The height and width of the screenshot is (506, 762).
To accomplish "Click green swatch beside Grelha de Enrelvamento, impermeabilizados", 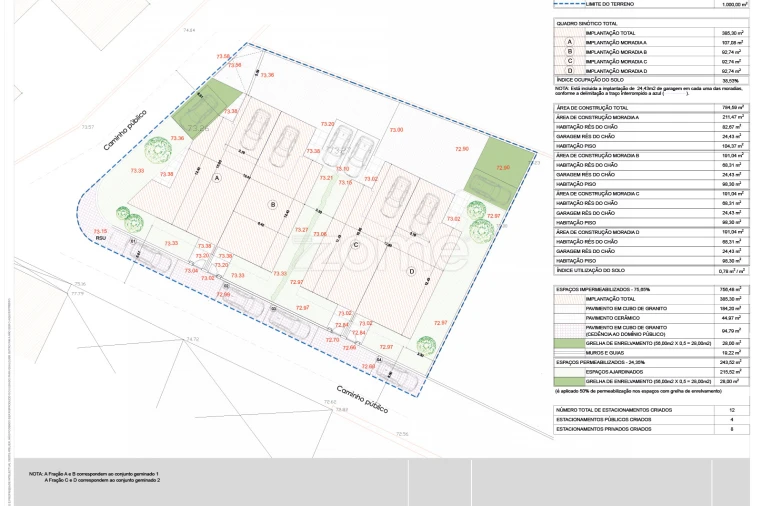I will coord(569,342).
